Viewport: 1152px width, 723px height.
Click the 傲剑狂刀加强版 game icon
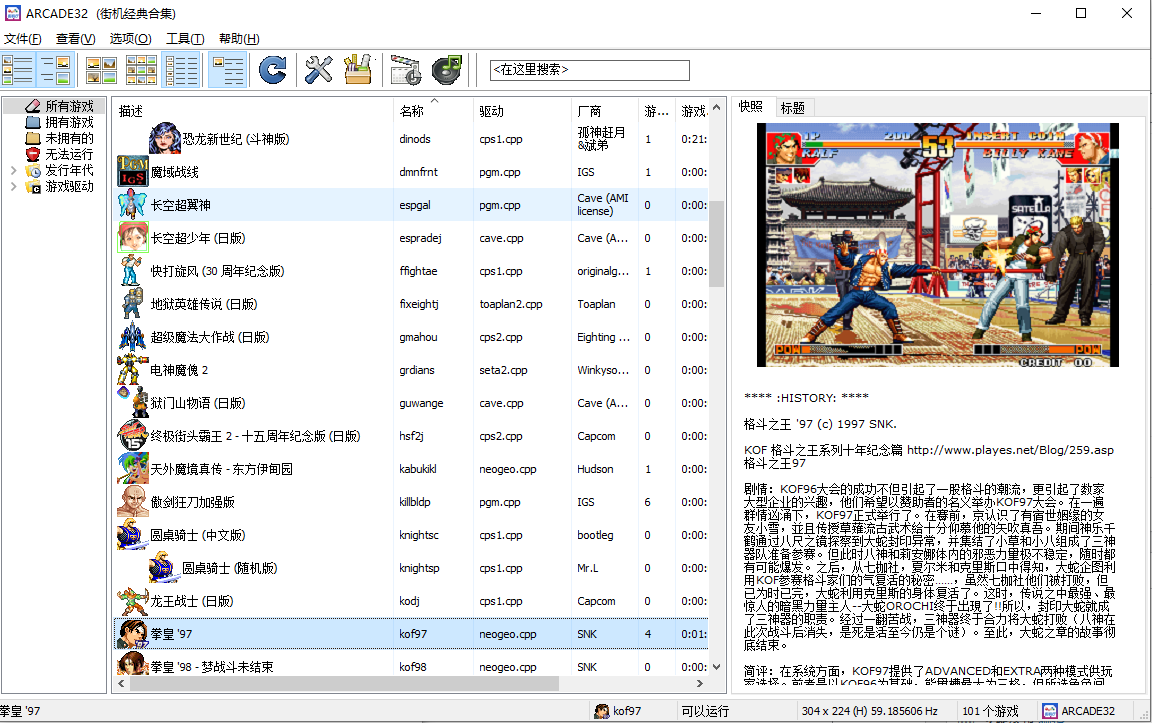[133, 502]
